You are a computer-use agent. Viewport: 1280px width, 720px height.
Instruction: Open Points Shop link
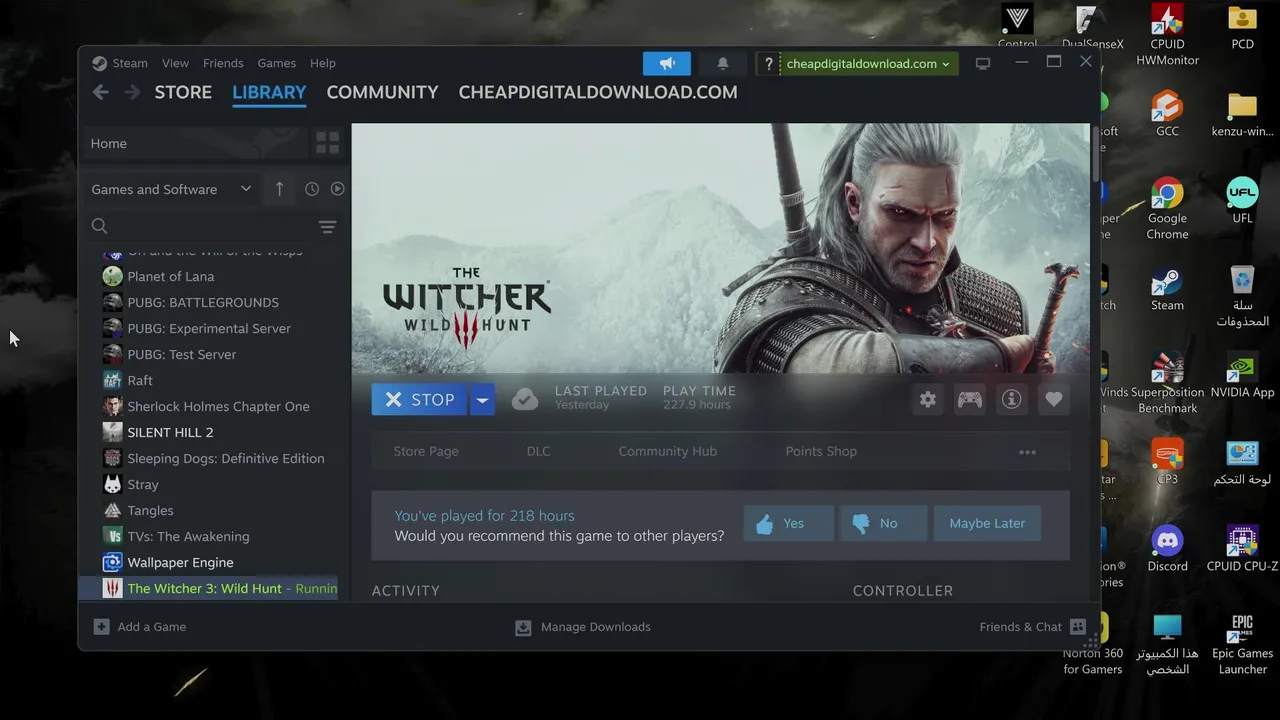[821, 451]
